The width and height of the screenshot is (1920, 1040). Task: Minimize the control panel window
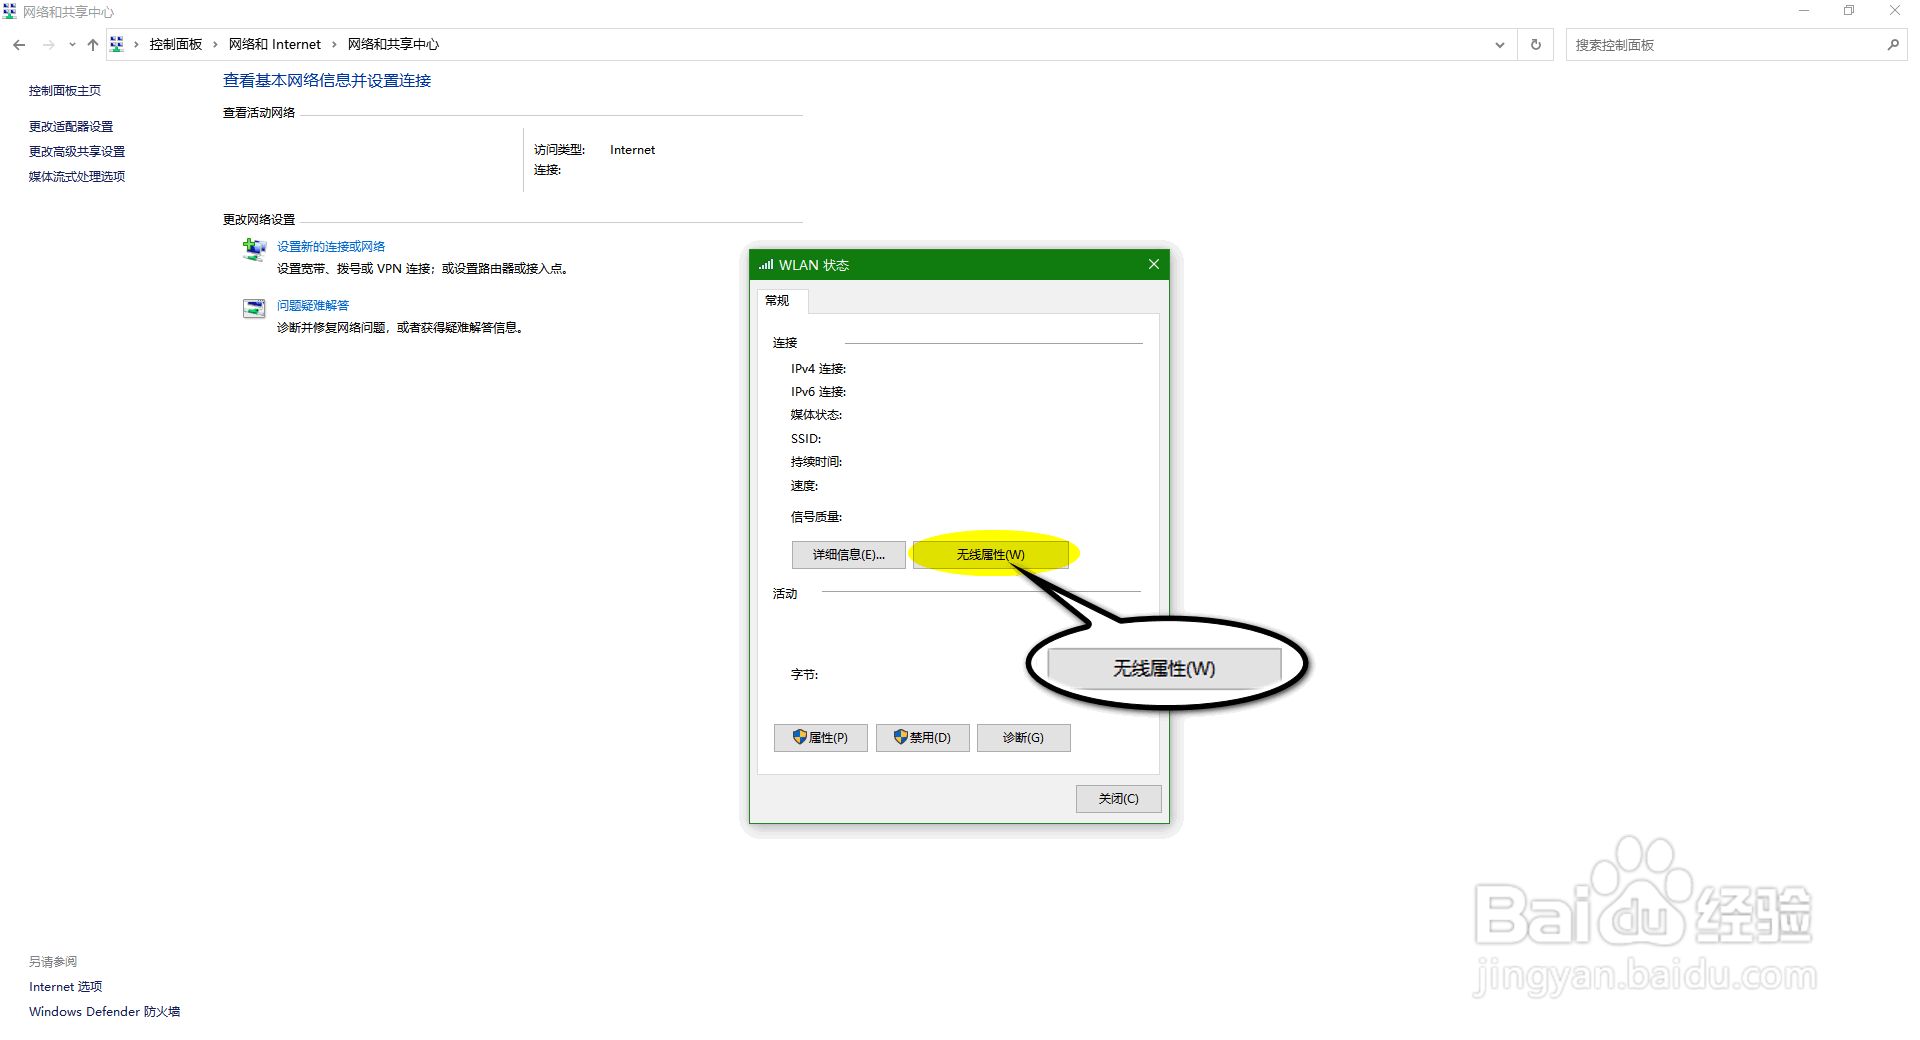tap(1804, 11)
